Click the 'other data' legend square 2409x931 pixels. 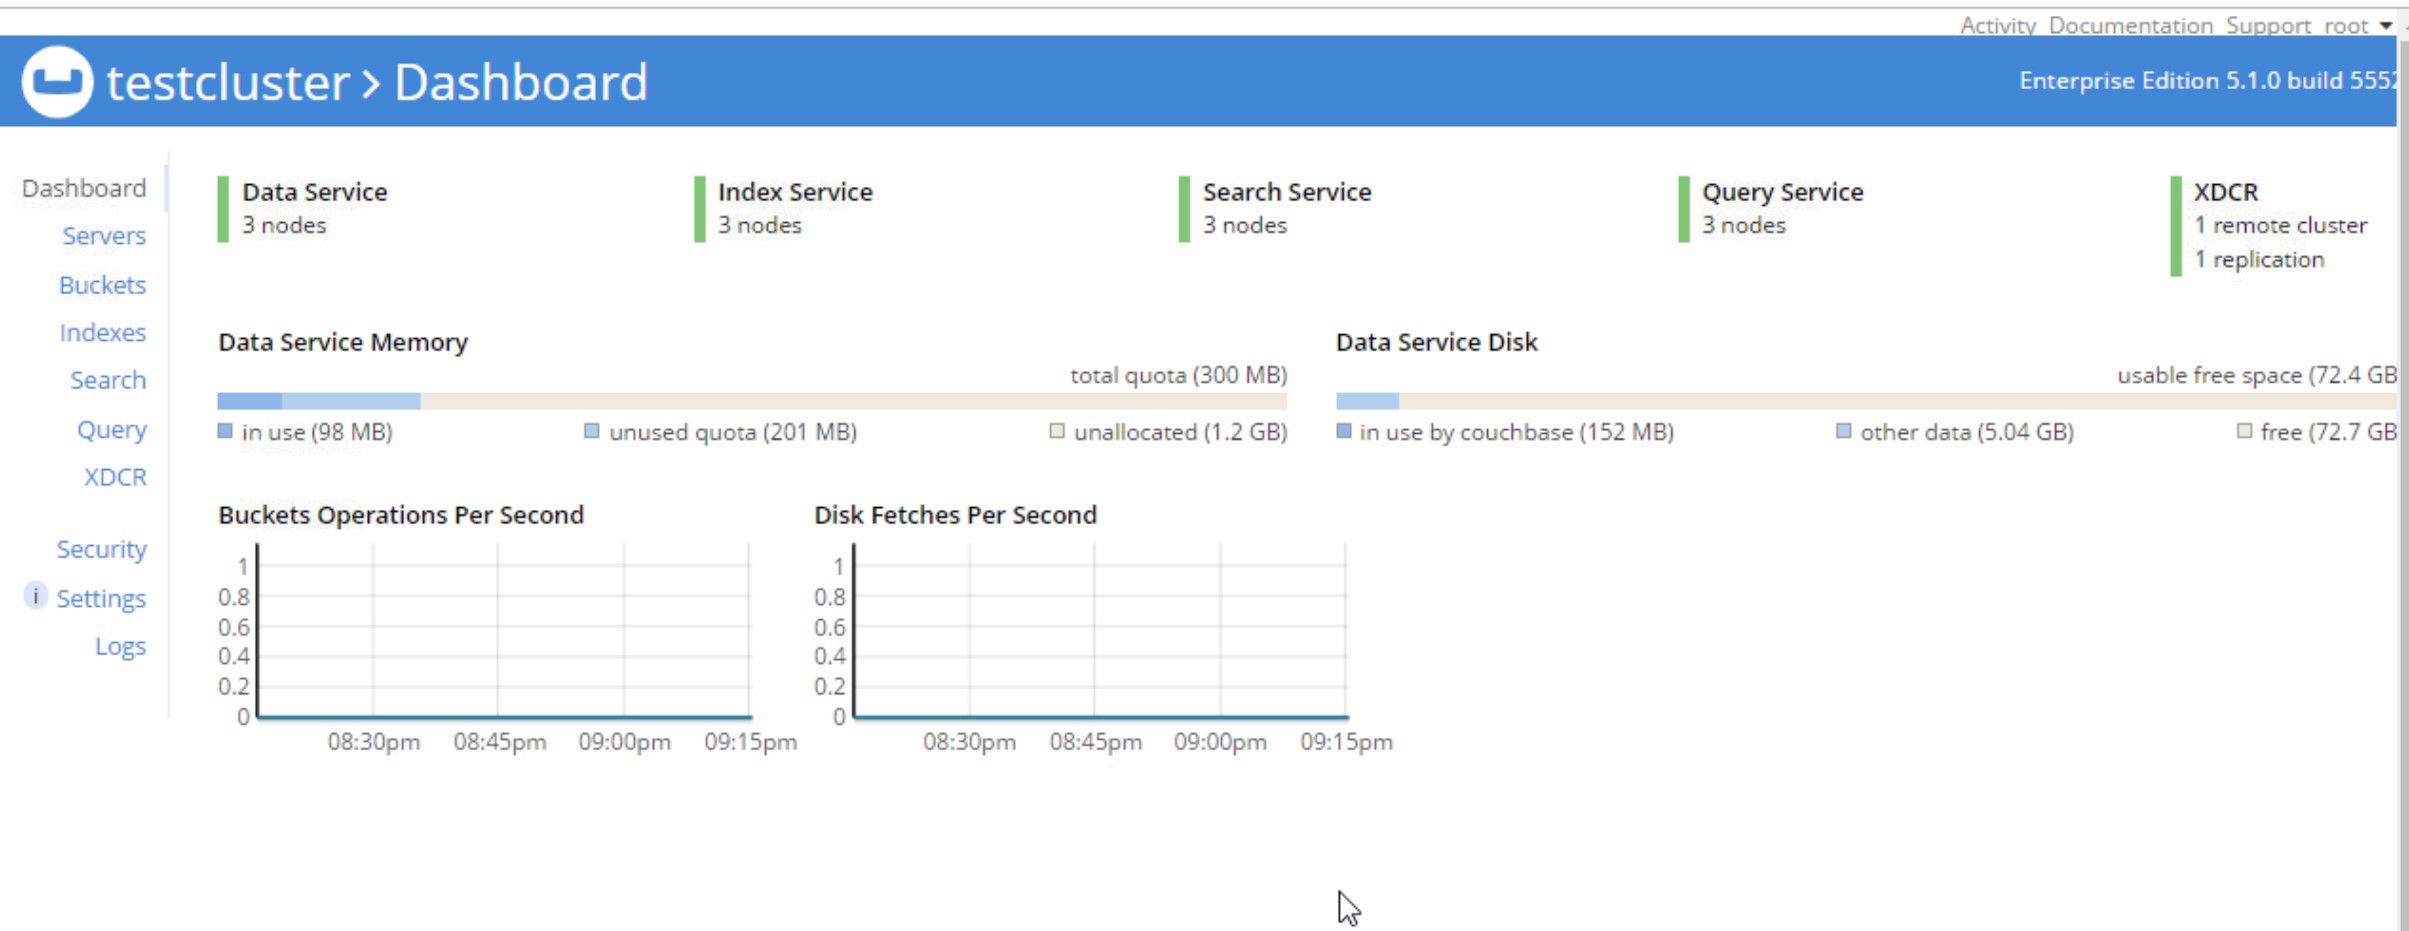[x=1843, y=431]
